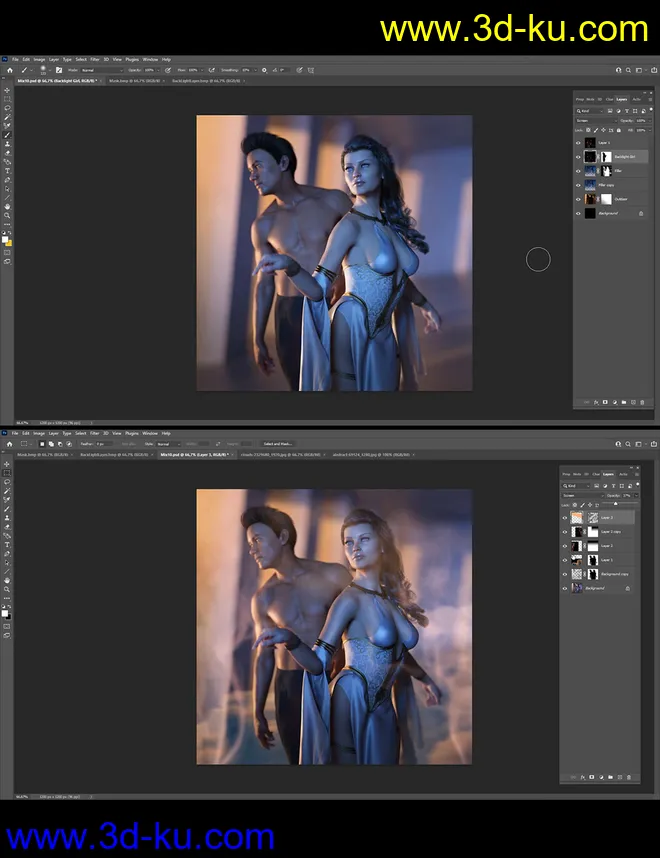Click the Home icon in upper options bar
The image size is (660, 858).
tap(7, 70)
